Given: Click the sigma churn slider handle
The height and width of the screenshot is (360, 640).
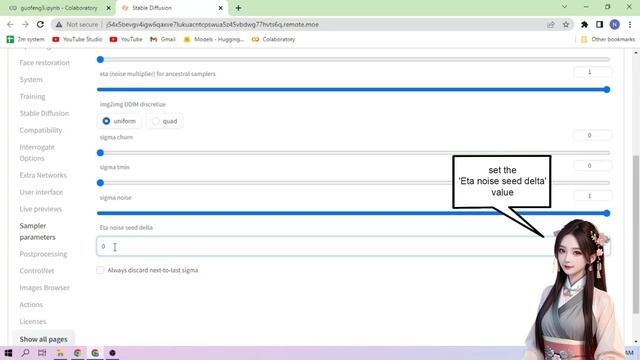Looking at the screenshot, I should 100,153.
